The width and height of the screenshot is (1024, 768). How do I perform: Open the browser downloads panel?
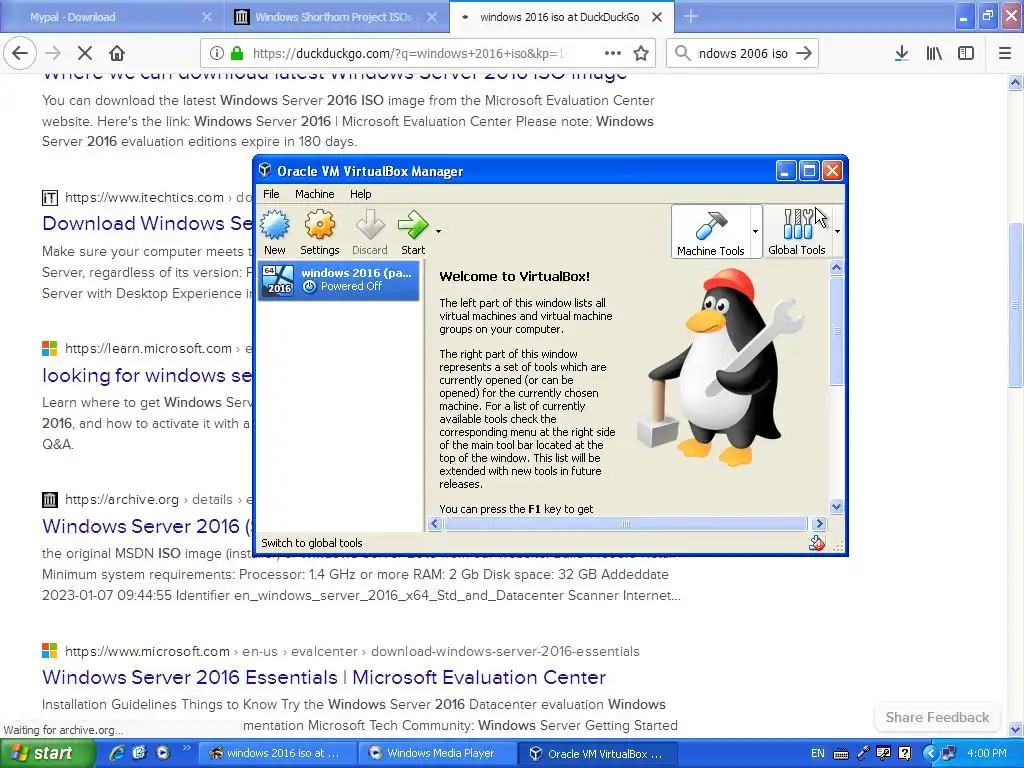pyautogui.click(x=901, y=53)
